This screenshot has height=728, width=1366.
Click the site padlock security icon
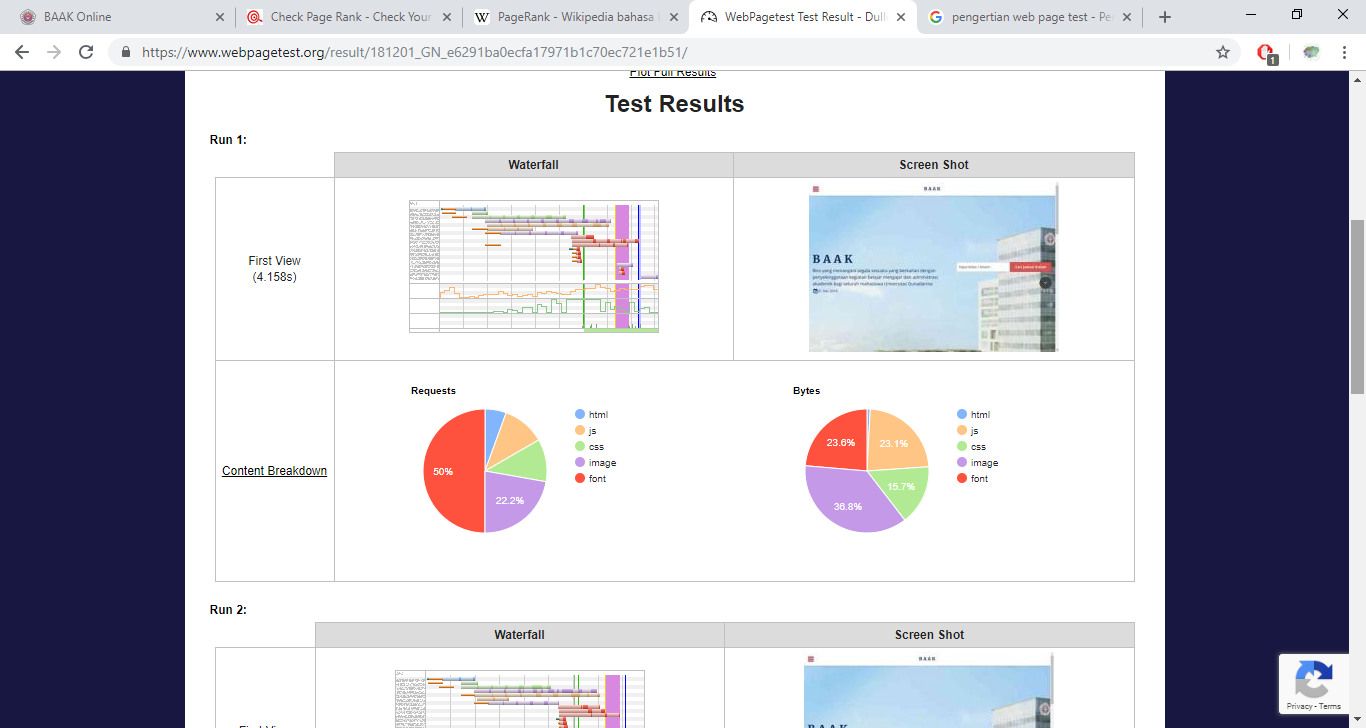tap(126, 52)
